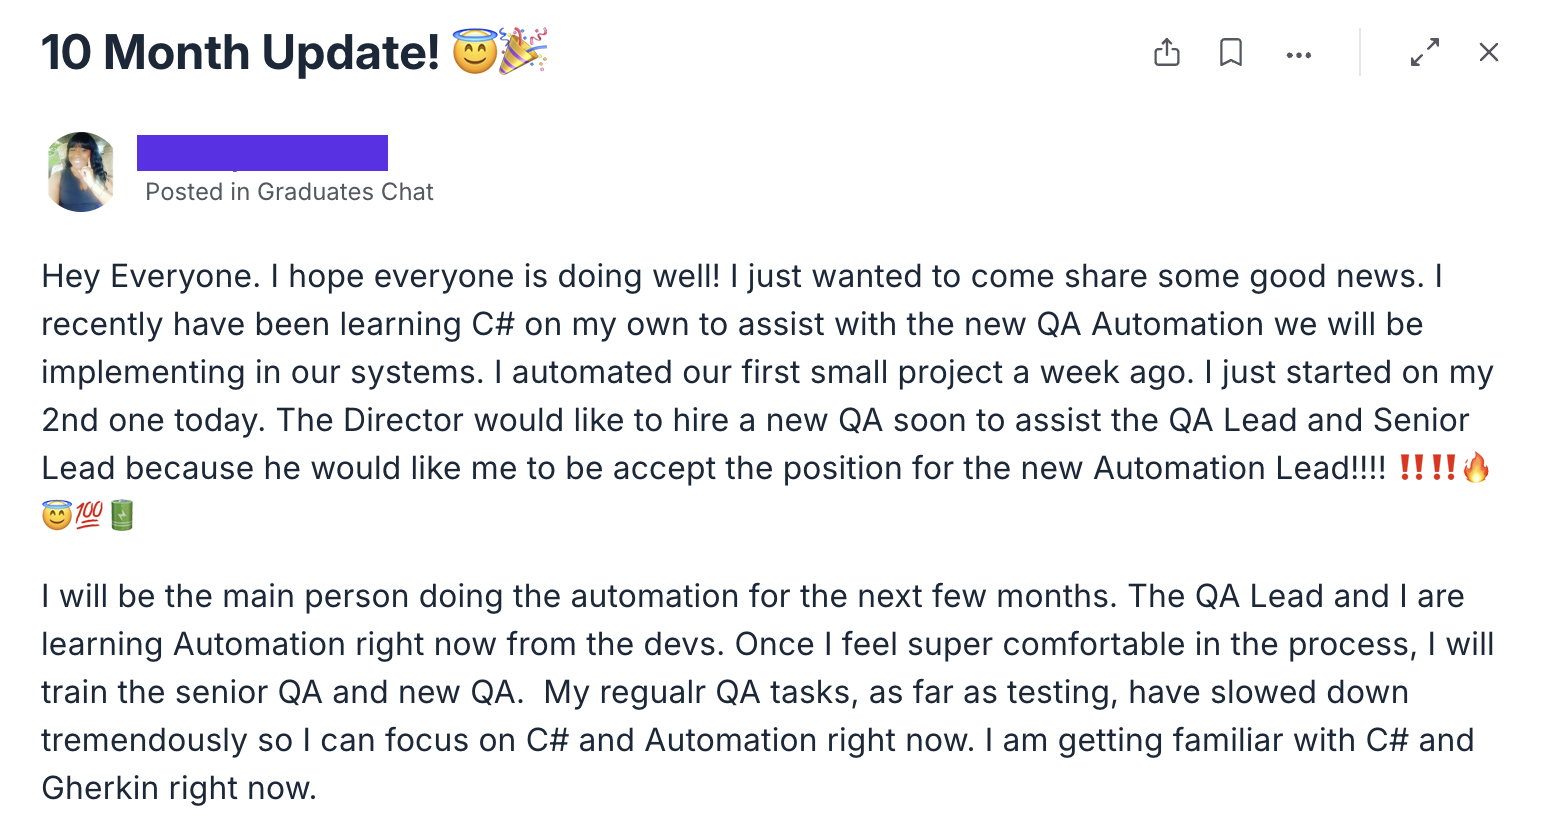
Task: Click the party popper emoji in the title
Action: 523,51
